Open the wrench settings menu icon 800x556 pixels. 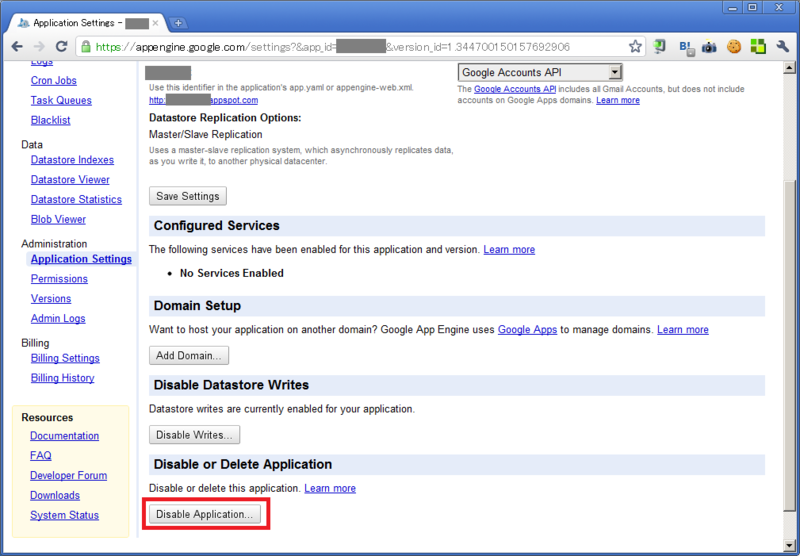pos(783,46)
